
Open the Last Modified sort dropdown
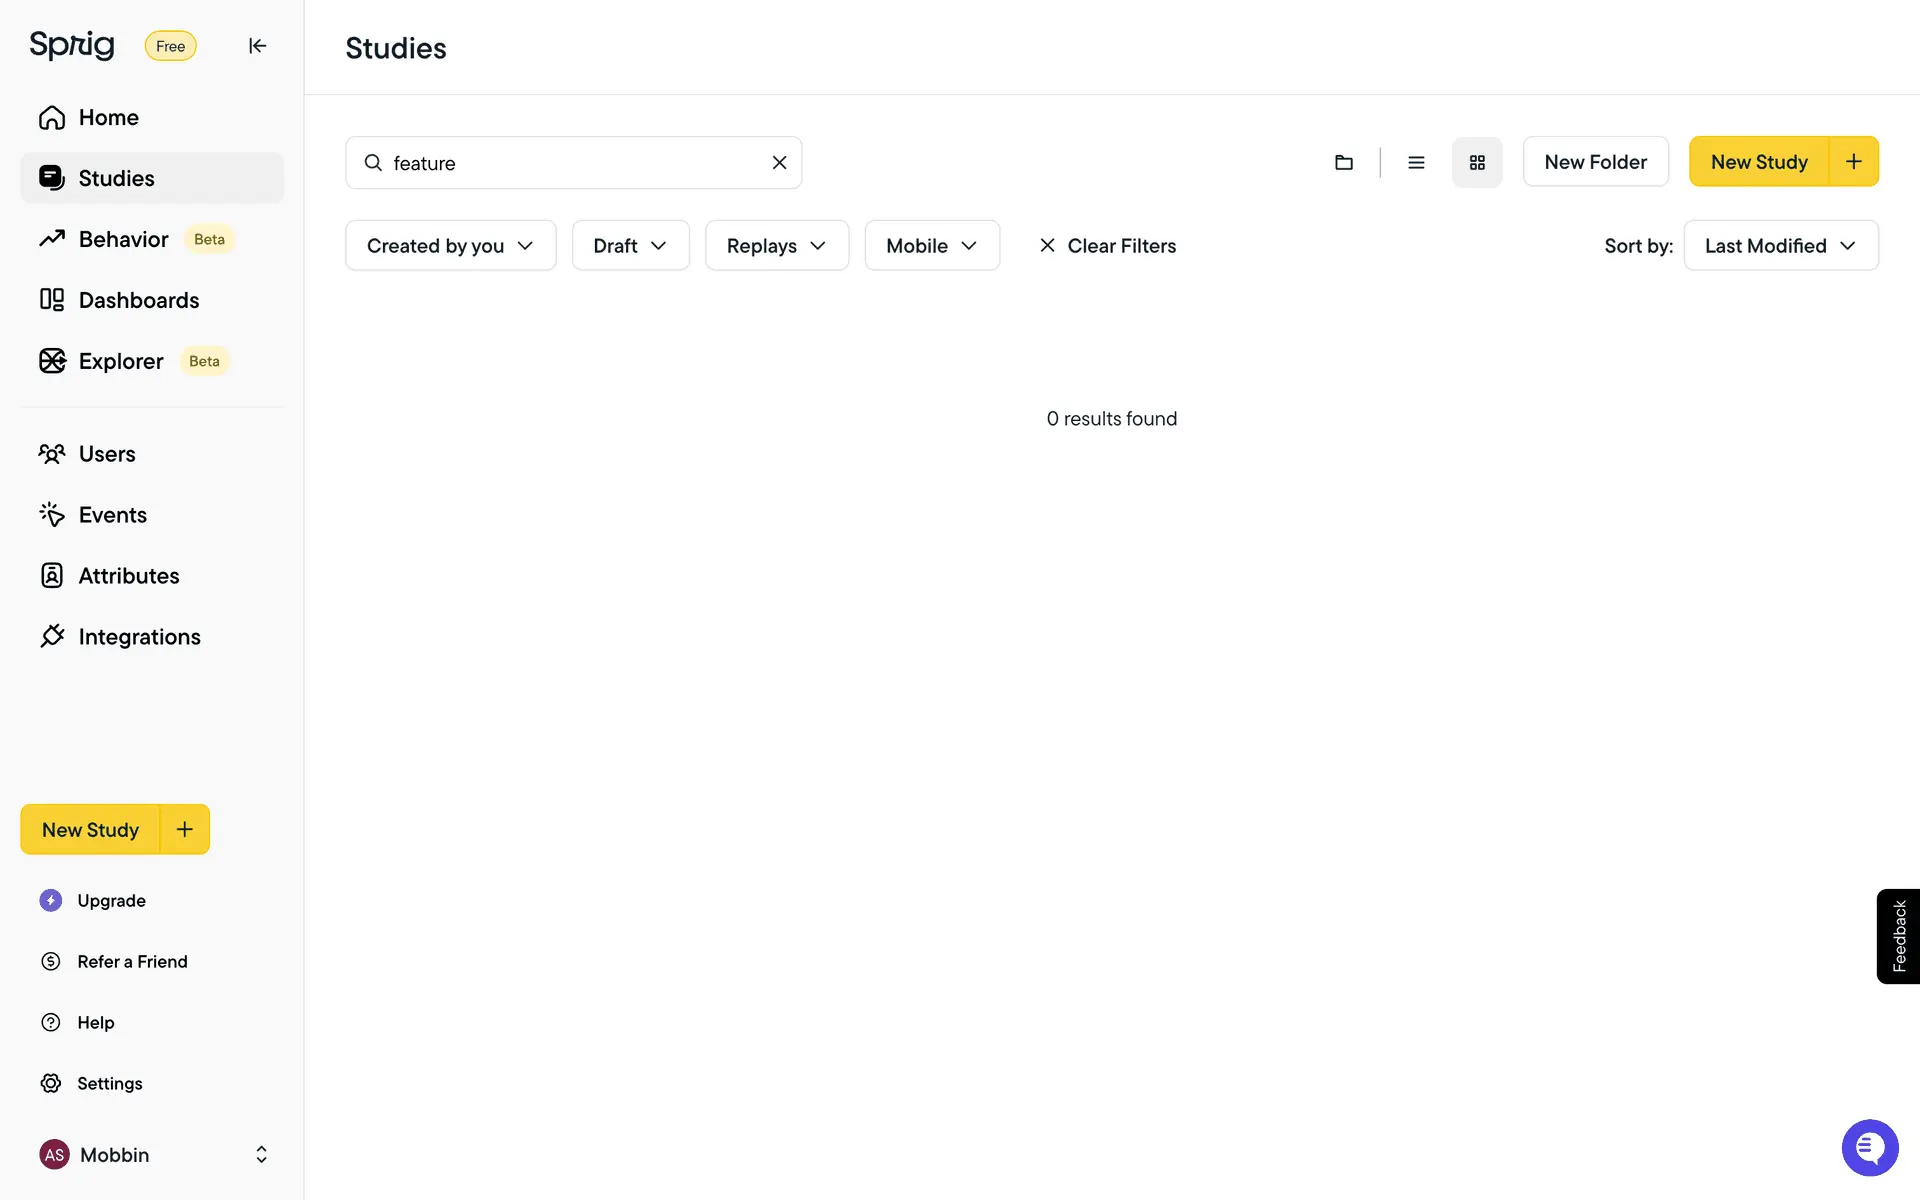point(1780,246)
